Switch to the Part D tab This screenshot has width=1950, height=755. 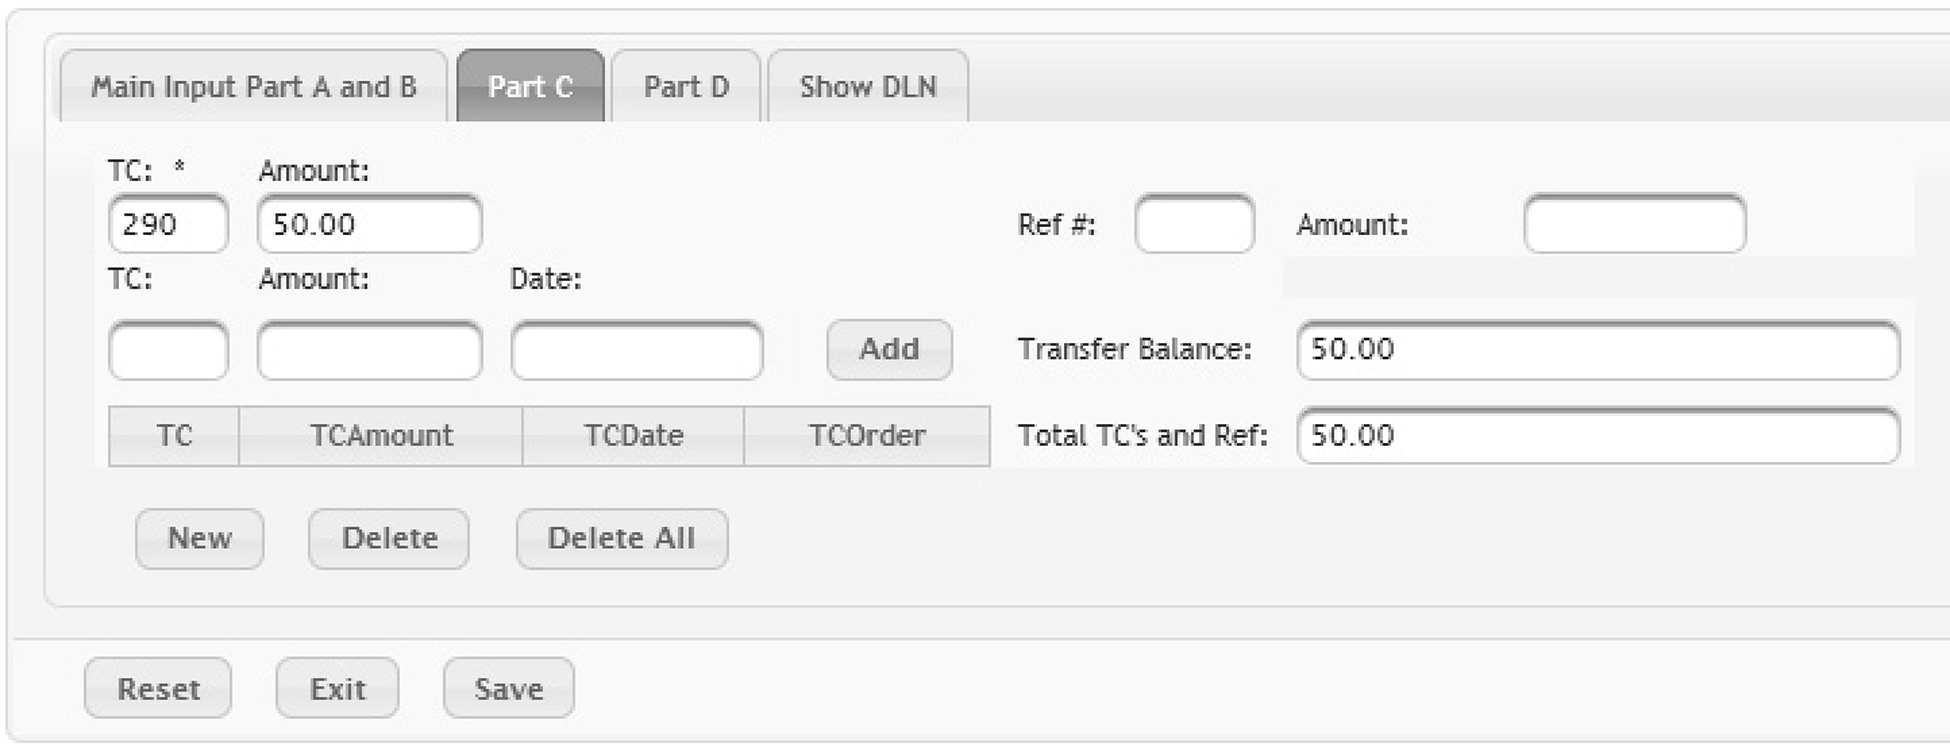(686, 87)
